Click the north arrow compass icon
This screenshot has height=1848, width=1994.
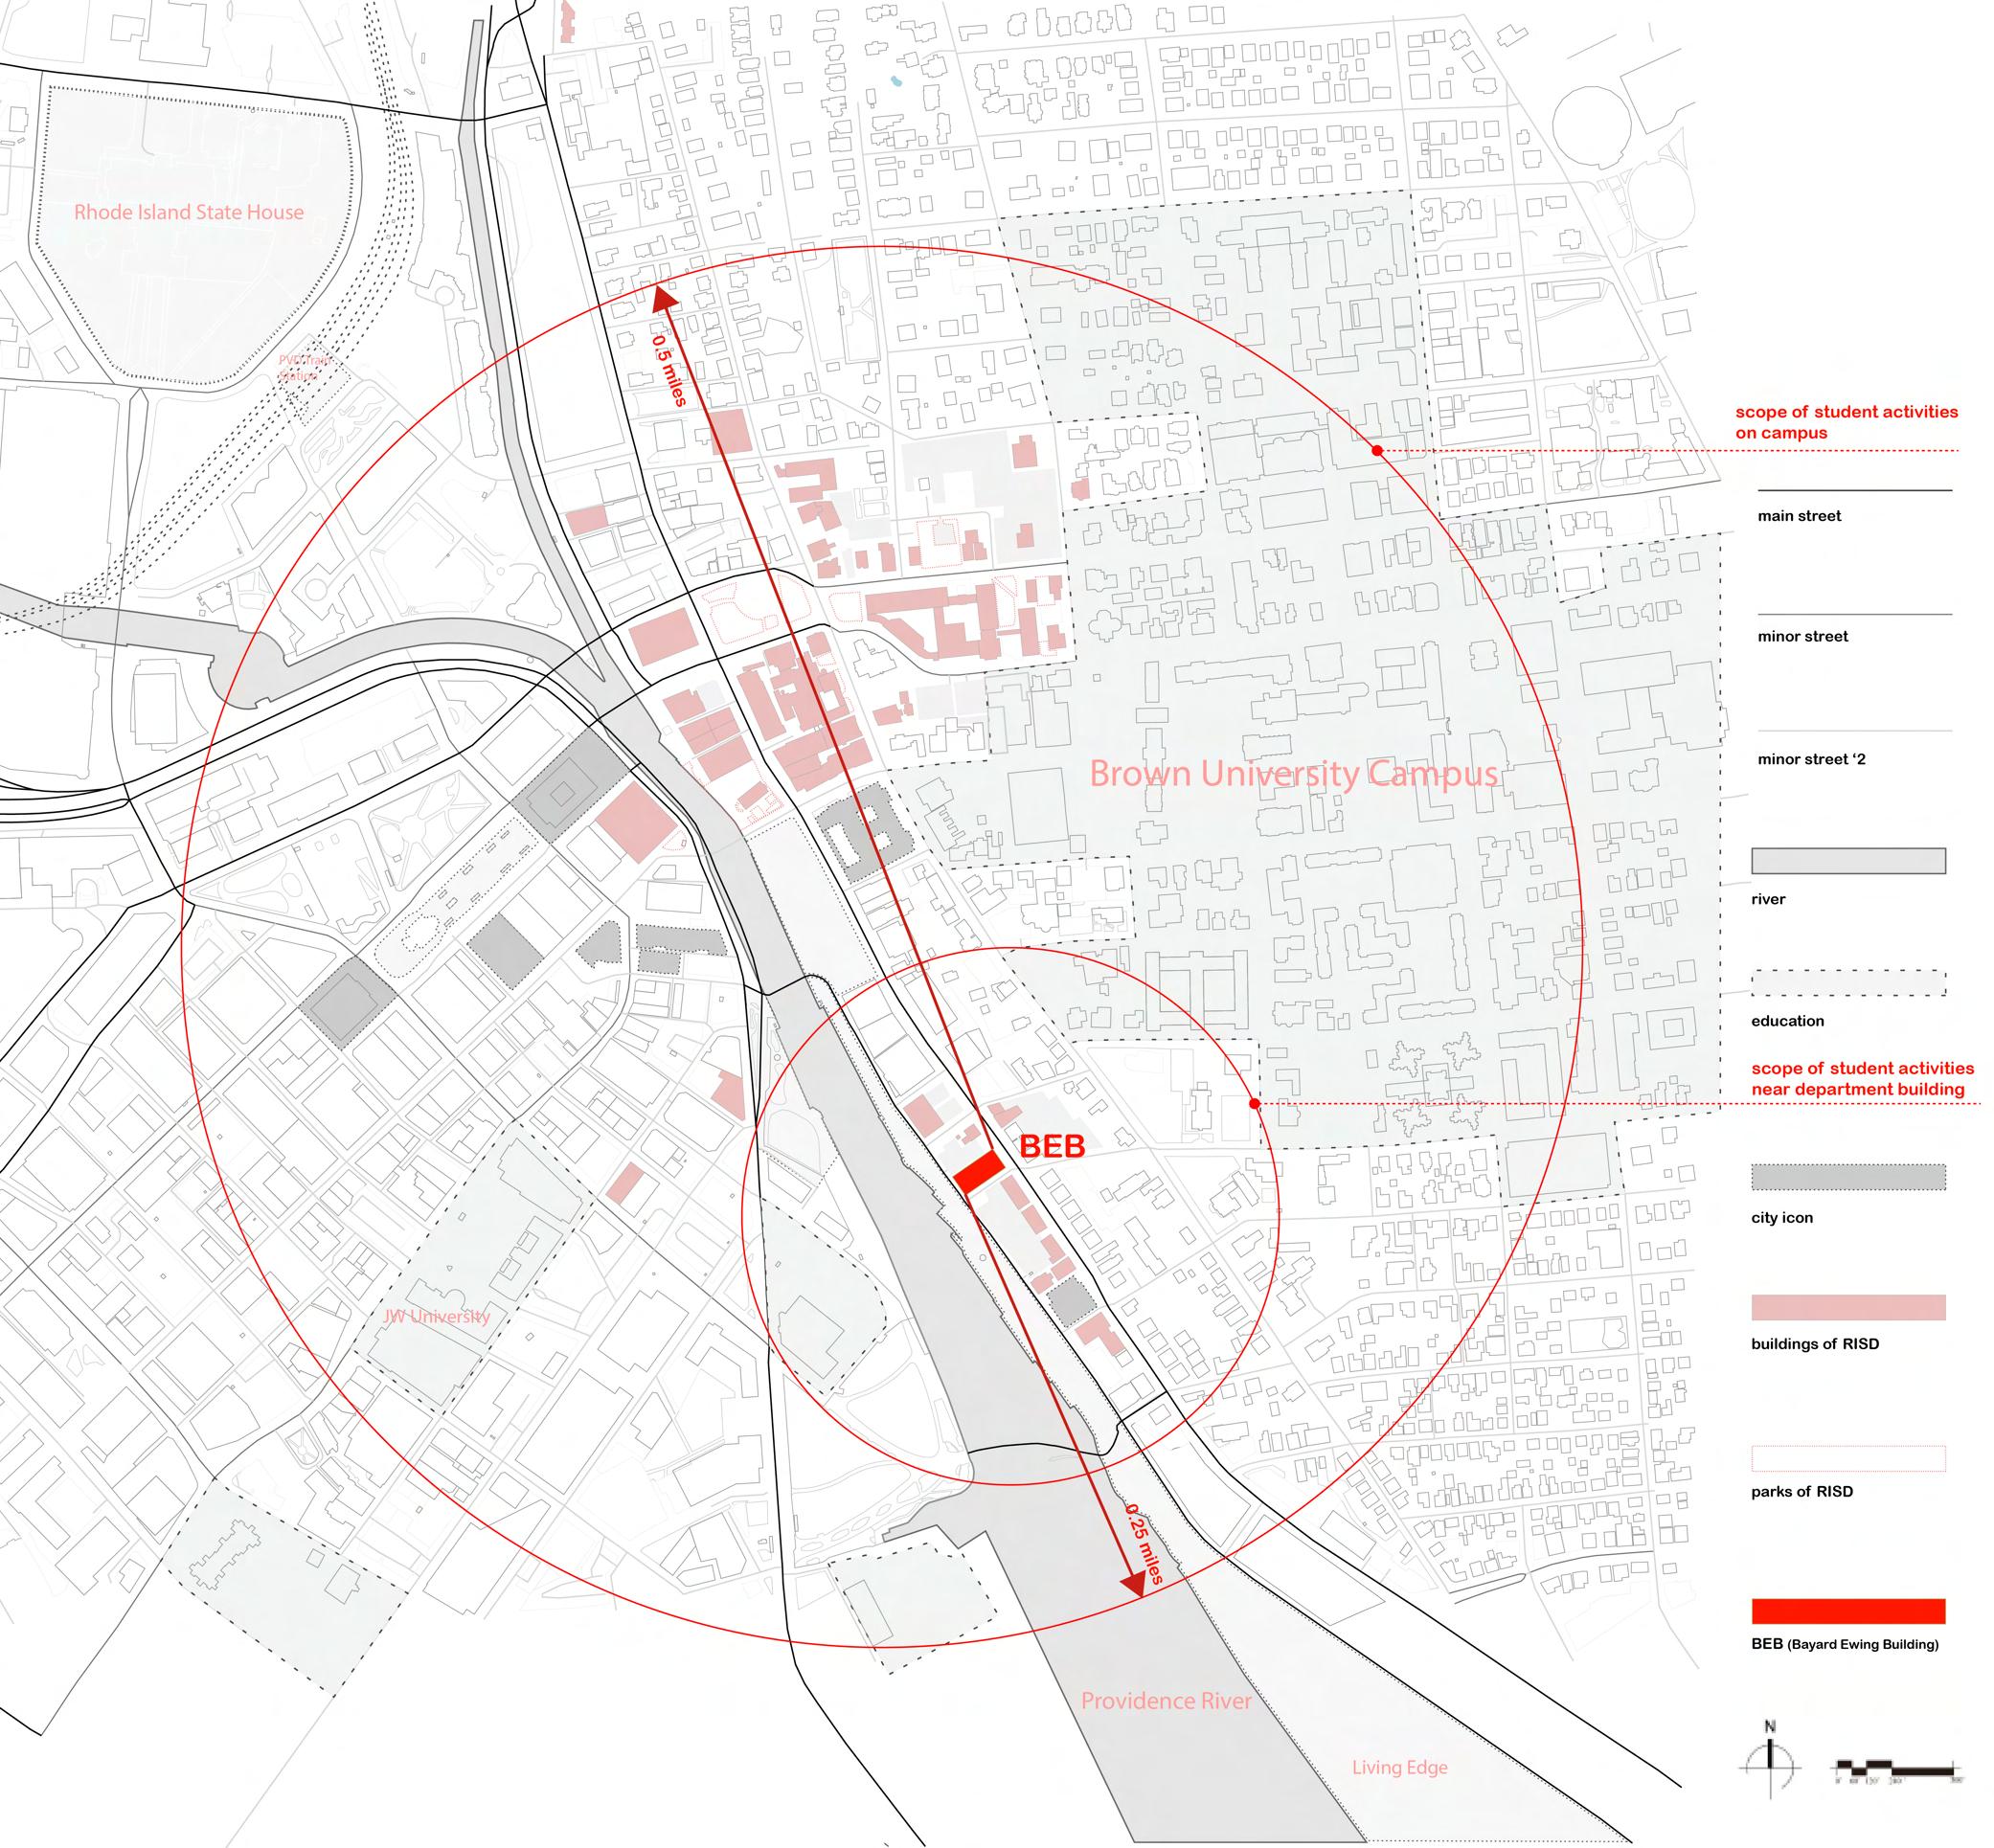tap(1771, 1767)
